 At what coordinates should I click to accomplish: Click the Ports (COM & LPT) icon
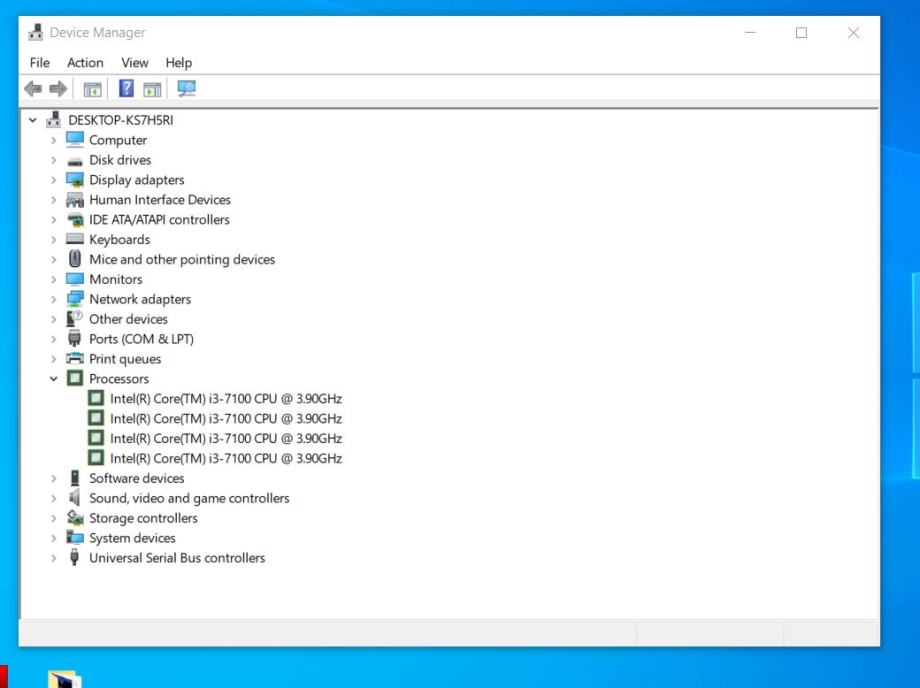pos(74,338)
